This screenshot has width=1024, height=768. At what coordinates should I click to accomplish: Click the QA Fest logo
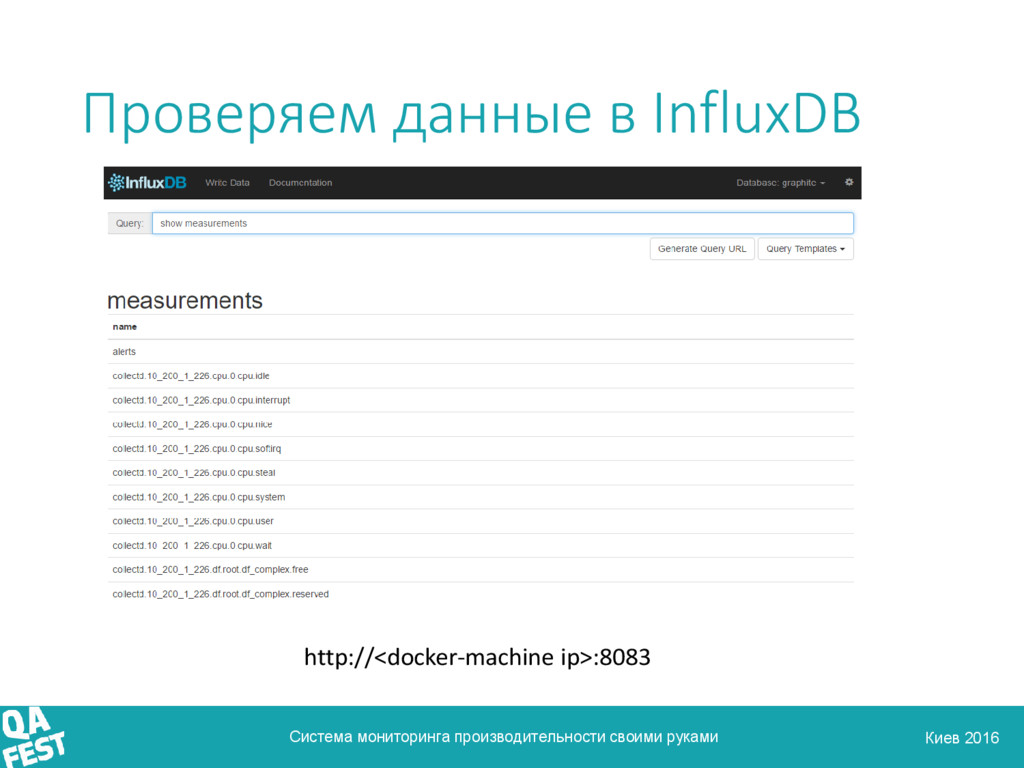point(33,737)
